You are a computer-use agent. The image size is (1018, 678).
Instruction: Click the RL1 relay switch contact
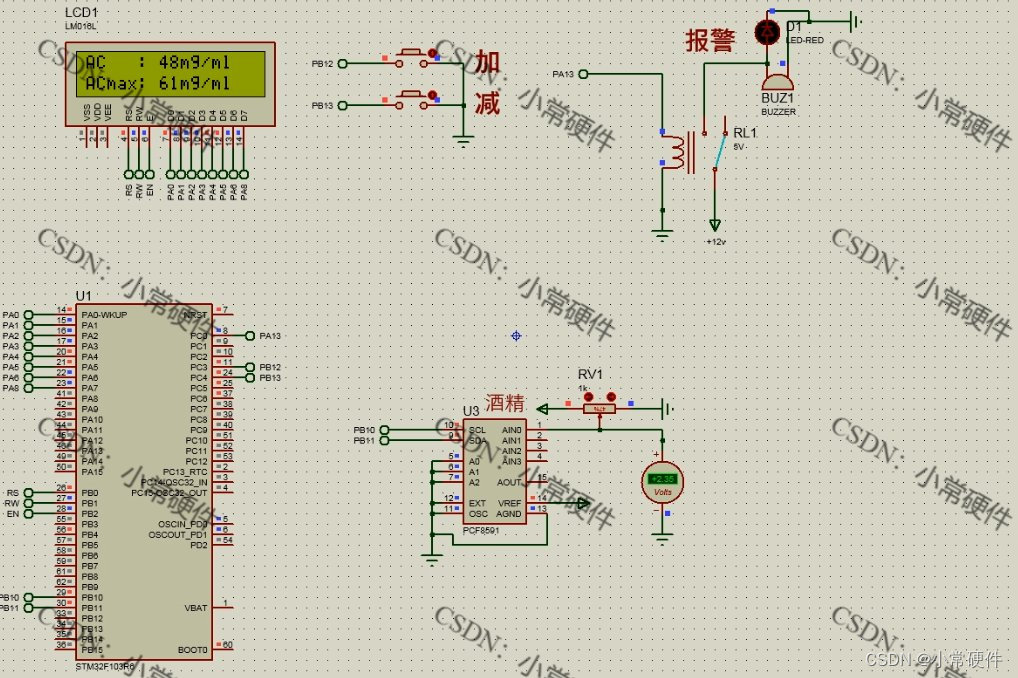tap(719, 151)
